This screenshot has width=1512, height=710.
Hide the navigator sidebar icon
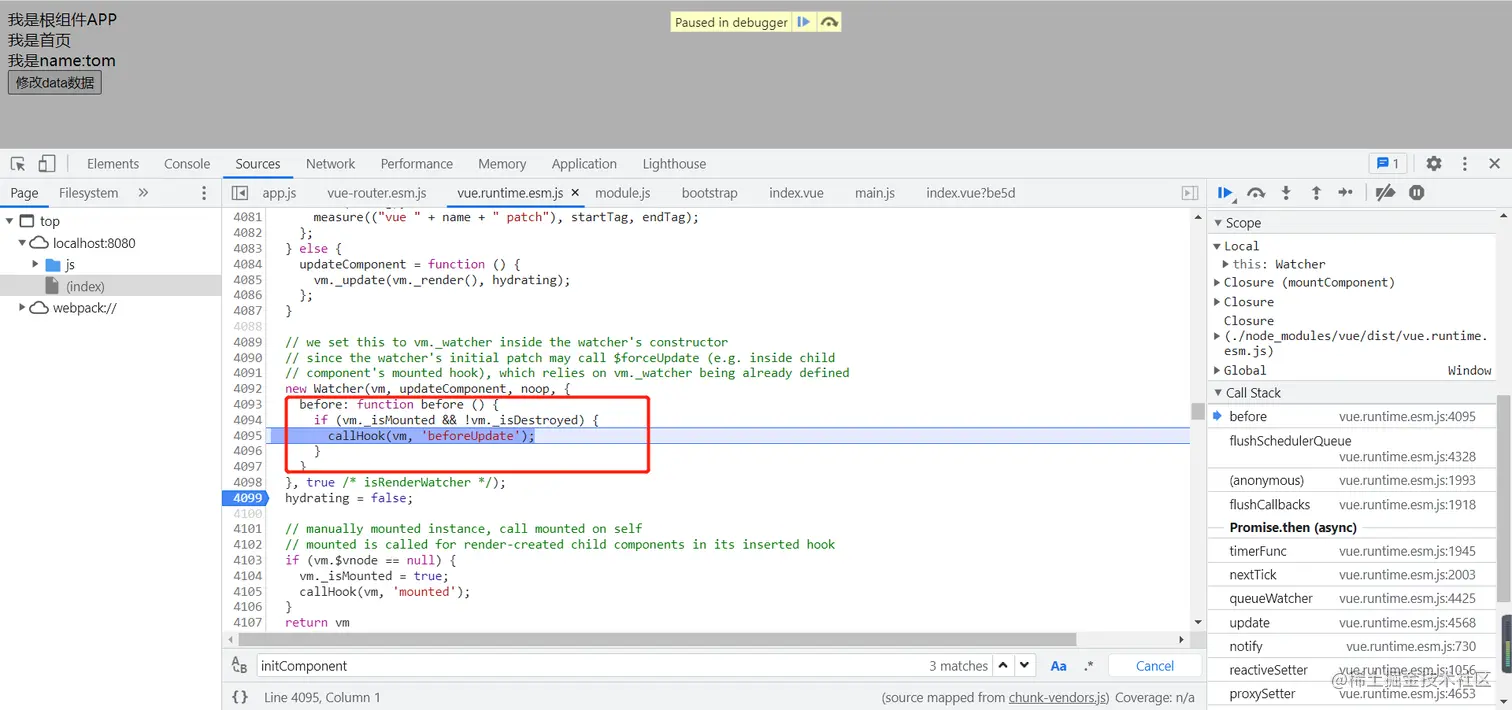(x=240, y=193)
